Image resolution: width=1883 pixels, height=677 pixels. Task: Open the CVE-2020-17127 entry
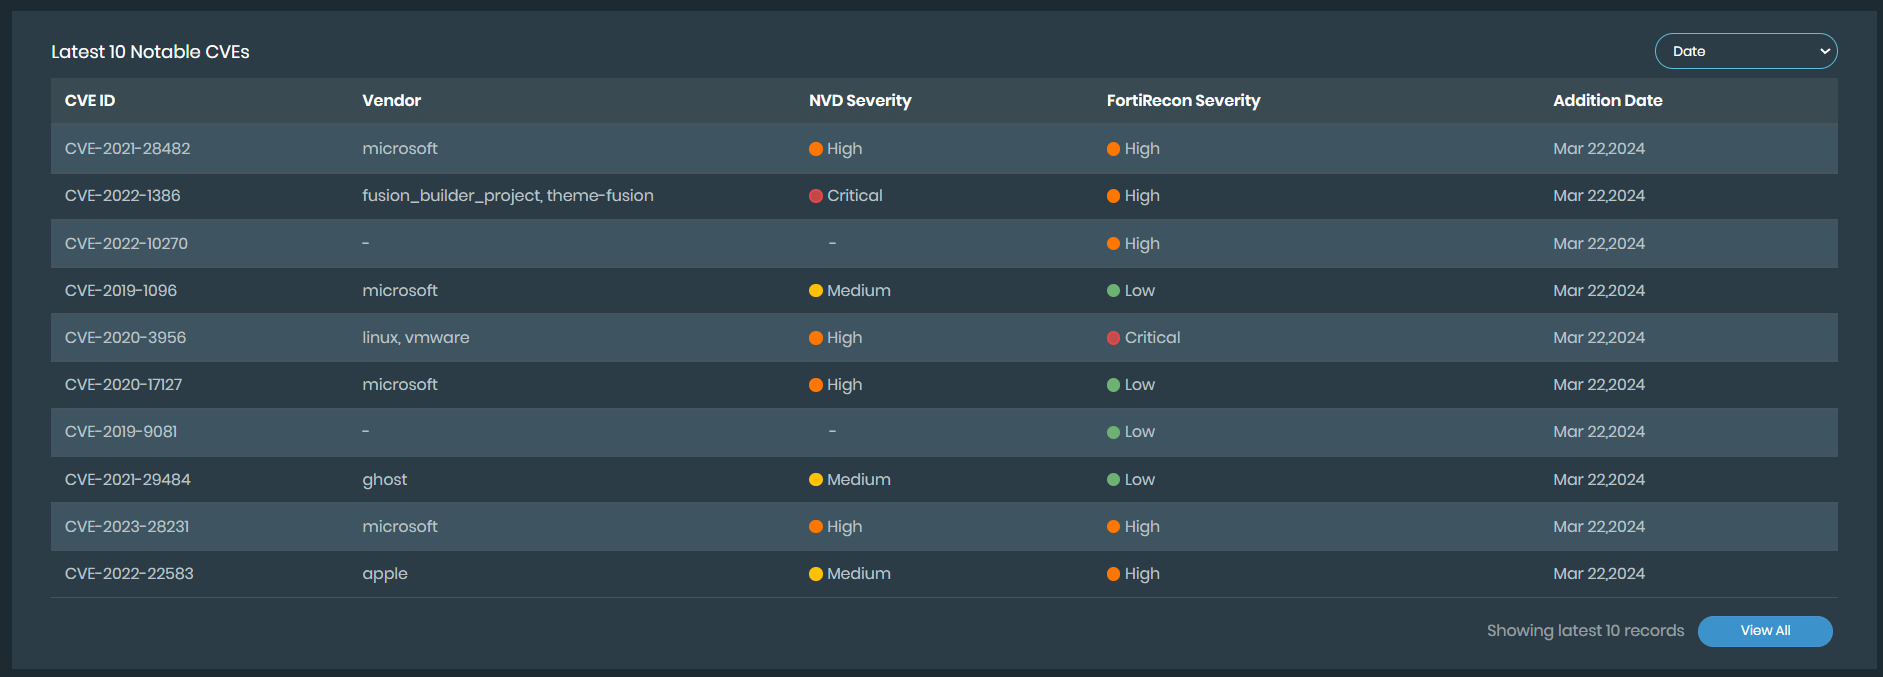click(123, 385)
